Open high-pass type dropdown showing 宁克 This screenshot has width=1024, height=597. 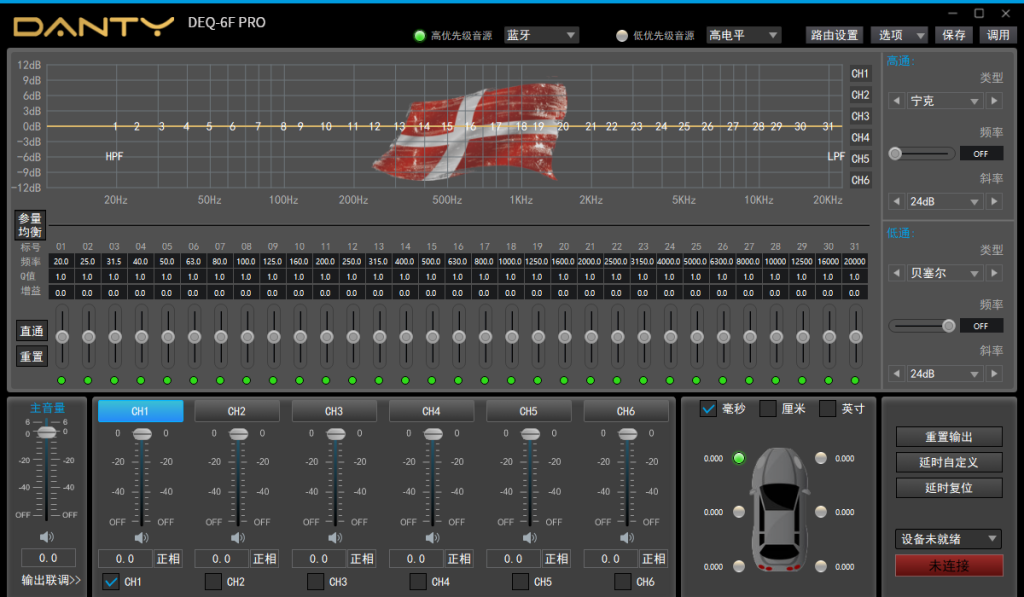click(945, 101)
